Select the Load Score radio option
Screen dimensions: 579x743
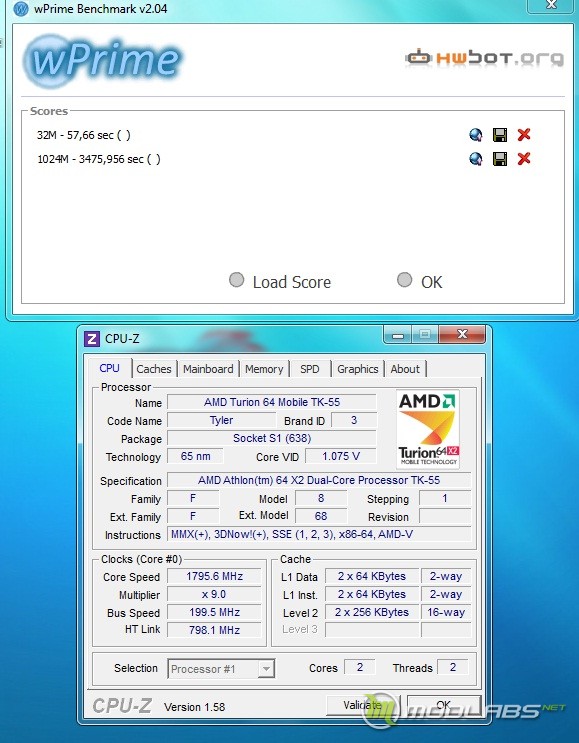coord(236,280)
